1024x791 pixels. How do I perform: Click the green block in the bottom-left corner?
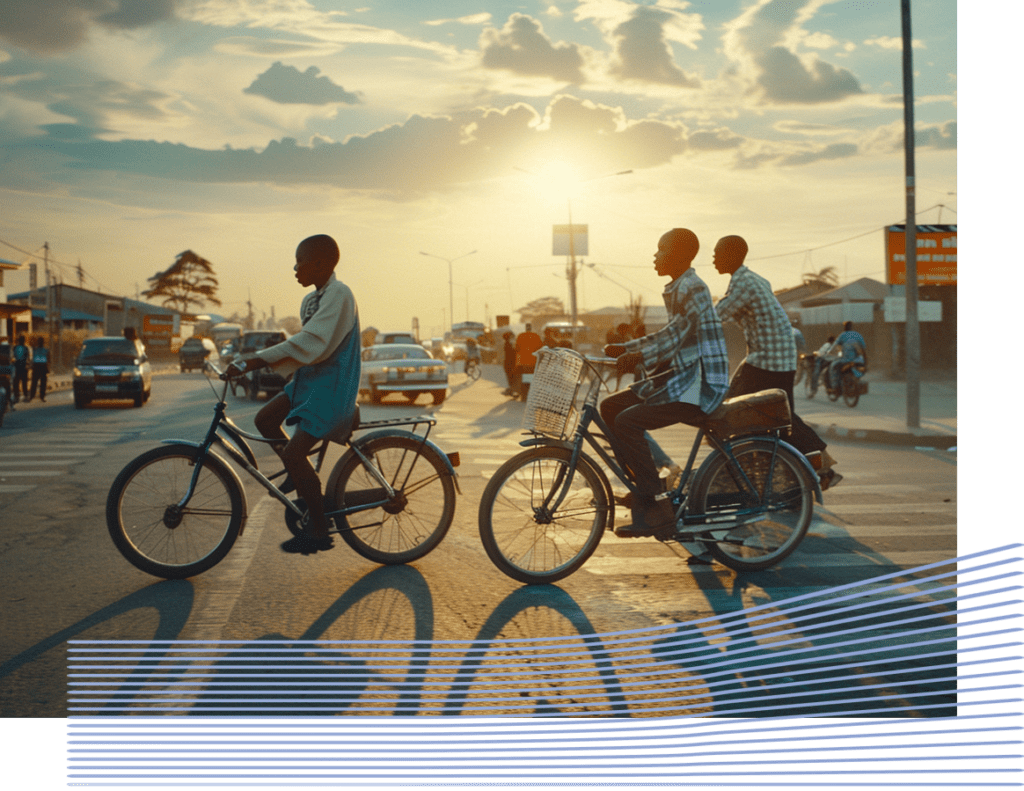(32, 754)
